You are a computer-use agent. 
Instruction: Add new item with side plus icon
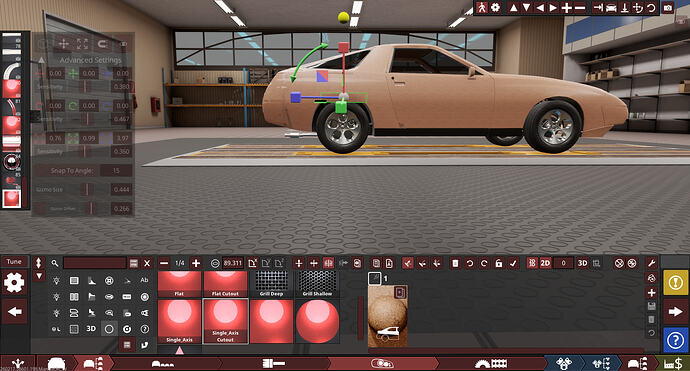point(652,292)
